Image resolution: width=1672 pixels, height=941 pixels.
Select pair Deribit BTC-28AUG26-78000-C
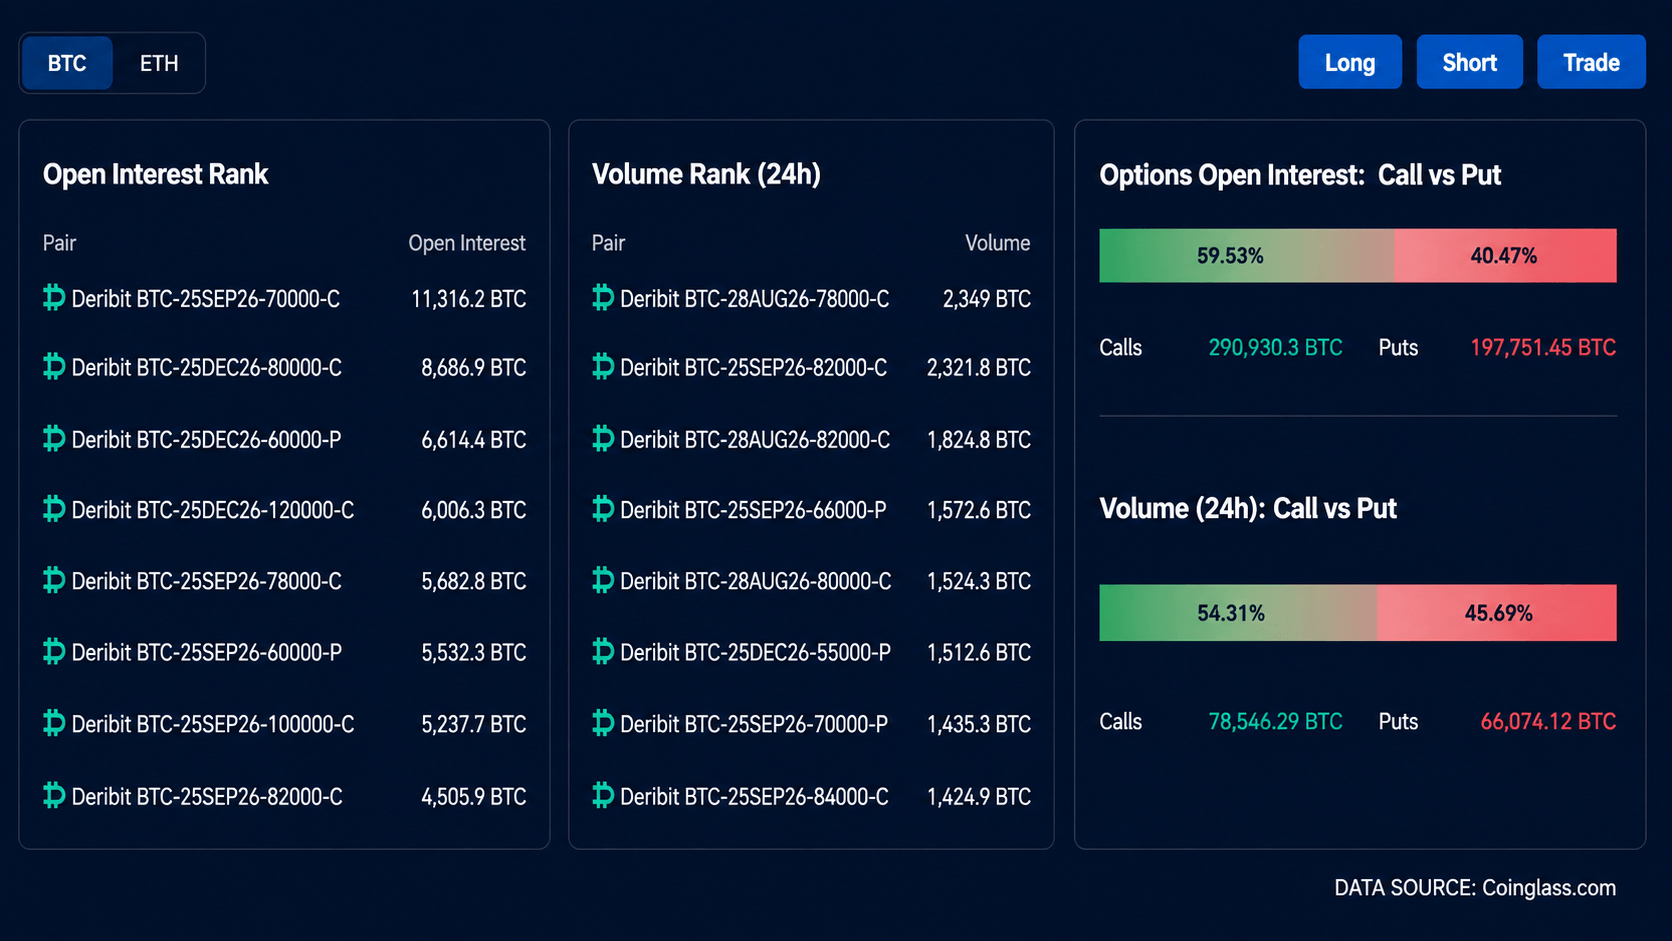[755, 299]
